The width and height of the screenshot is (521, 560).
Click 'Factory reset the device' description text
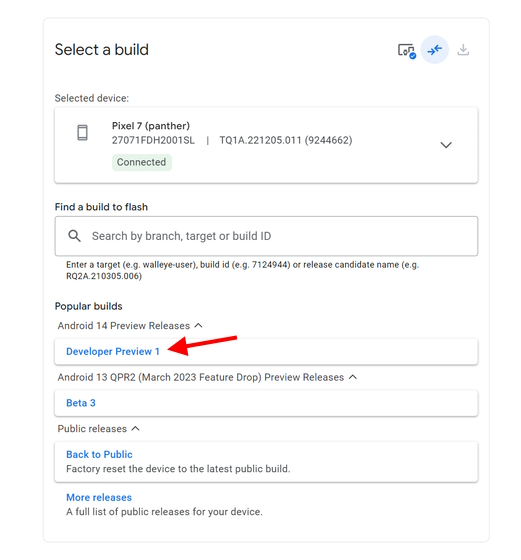click(x=178, y=469)
